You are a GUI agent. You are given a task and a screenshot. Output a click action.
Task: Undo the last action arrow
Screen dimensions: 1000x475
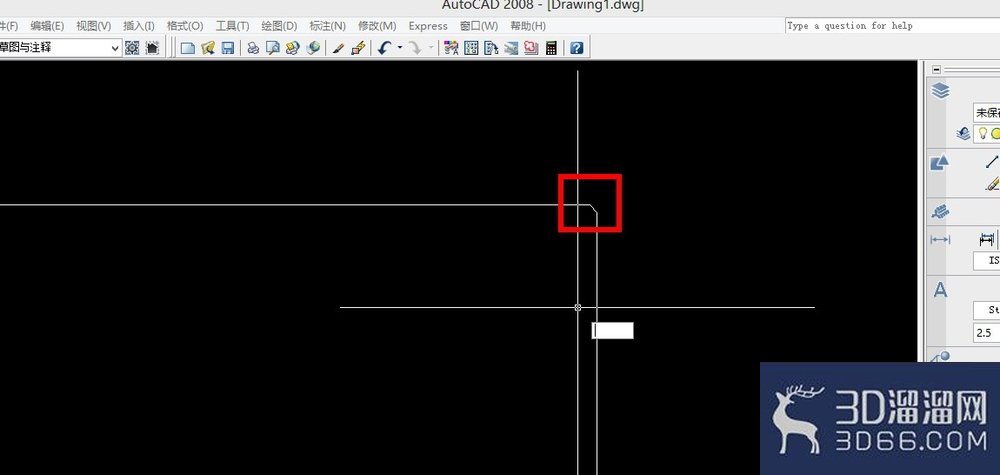click(x=383, y=48)
